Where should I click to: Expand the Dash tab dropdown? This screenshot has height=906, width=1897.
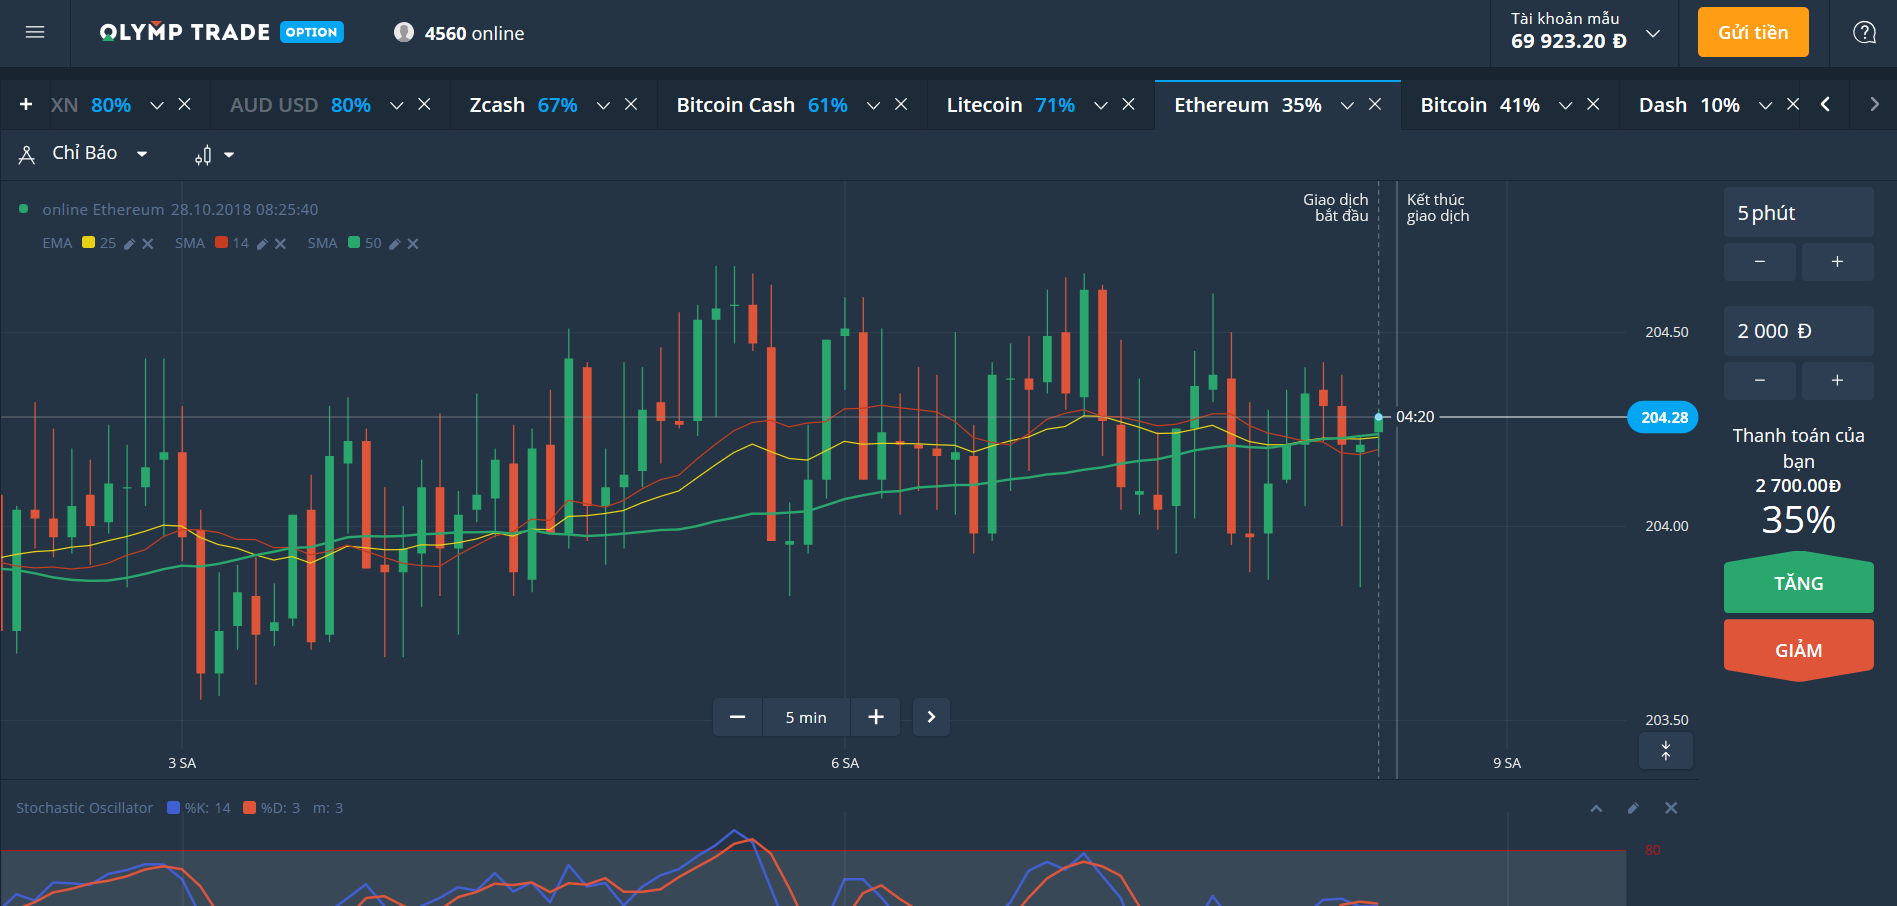tap(1765, 106)
